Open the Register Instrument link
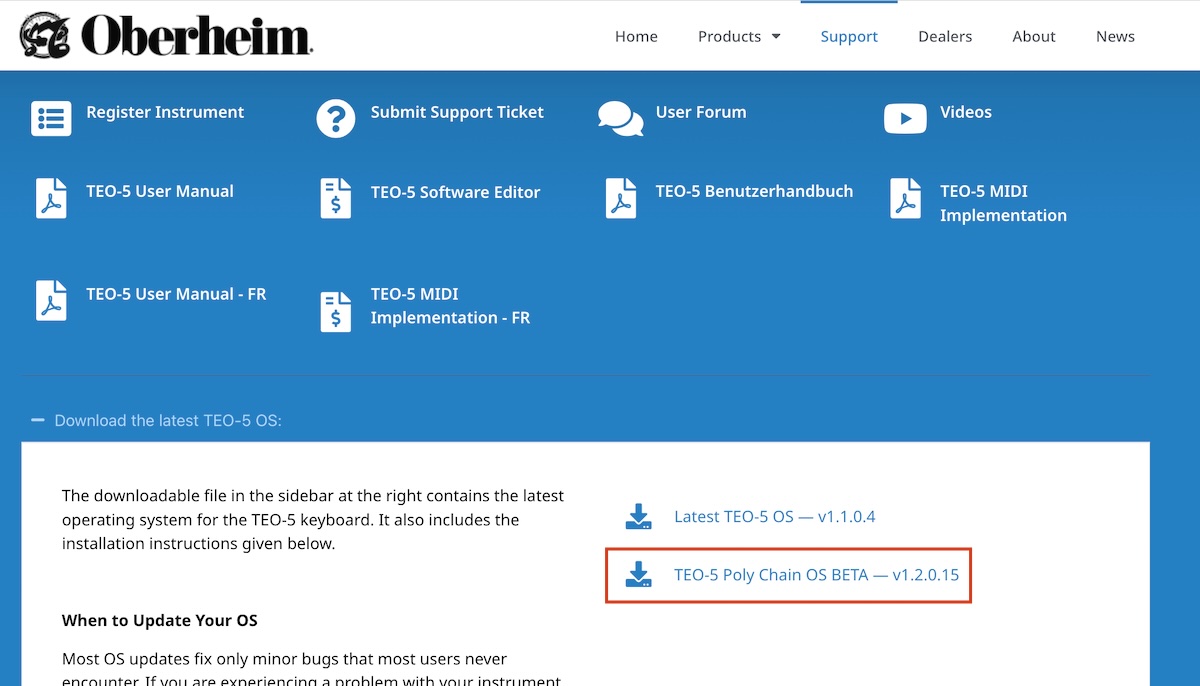1200x686 pixels. tap(165, 112)
